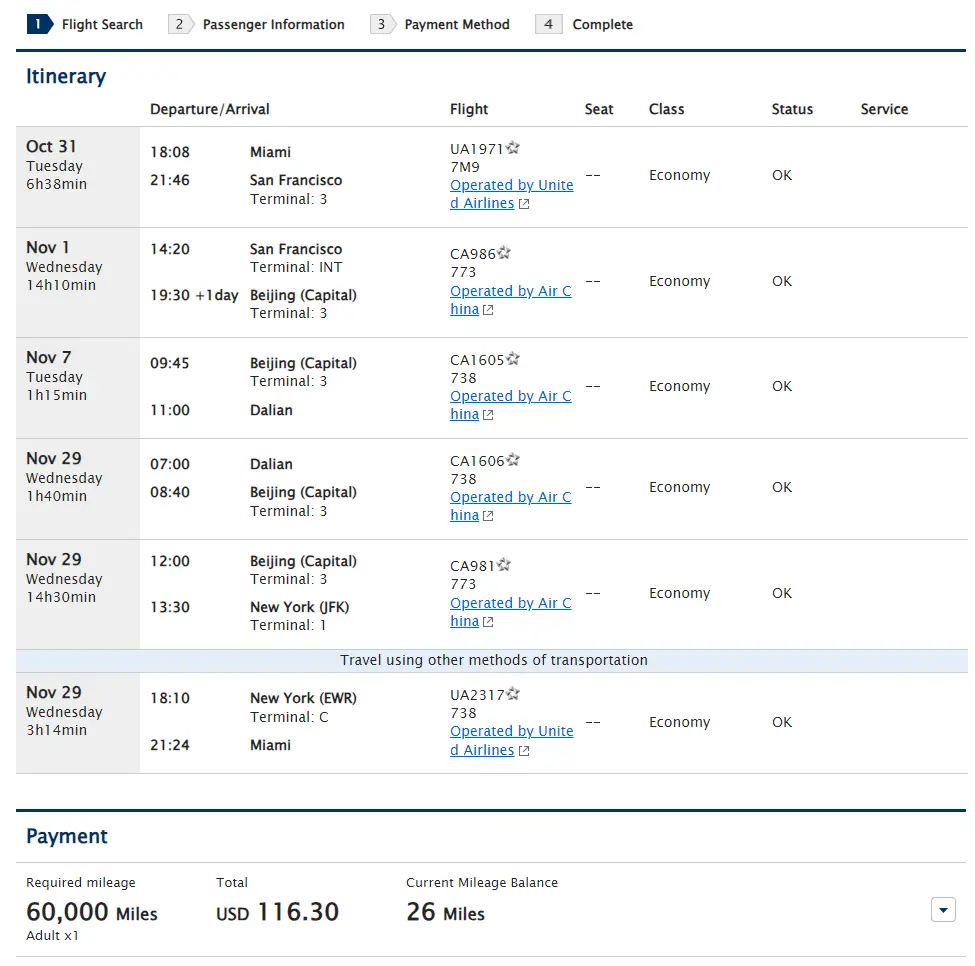Screen dimensions: 975x966
Task: Click Star Alliance icon beside flight CA1606
Action: pyautogui.click(x=513, y=460)
